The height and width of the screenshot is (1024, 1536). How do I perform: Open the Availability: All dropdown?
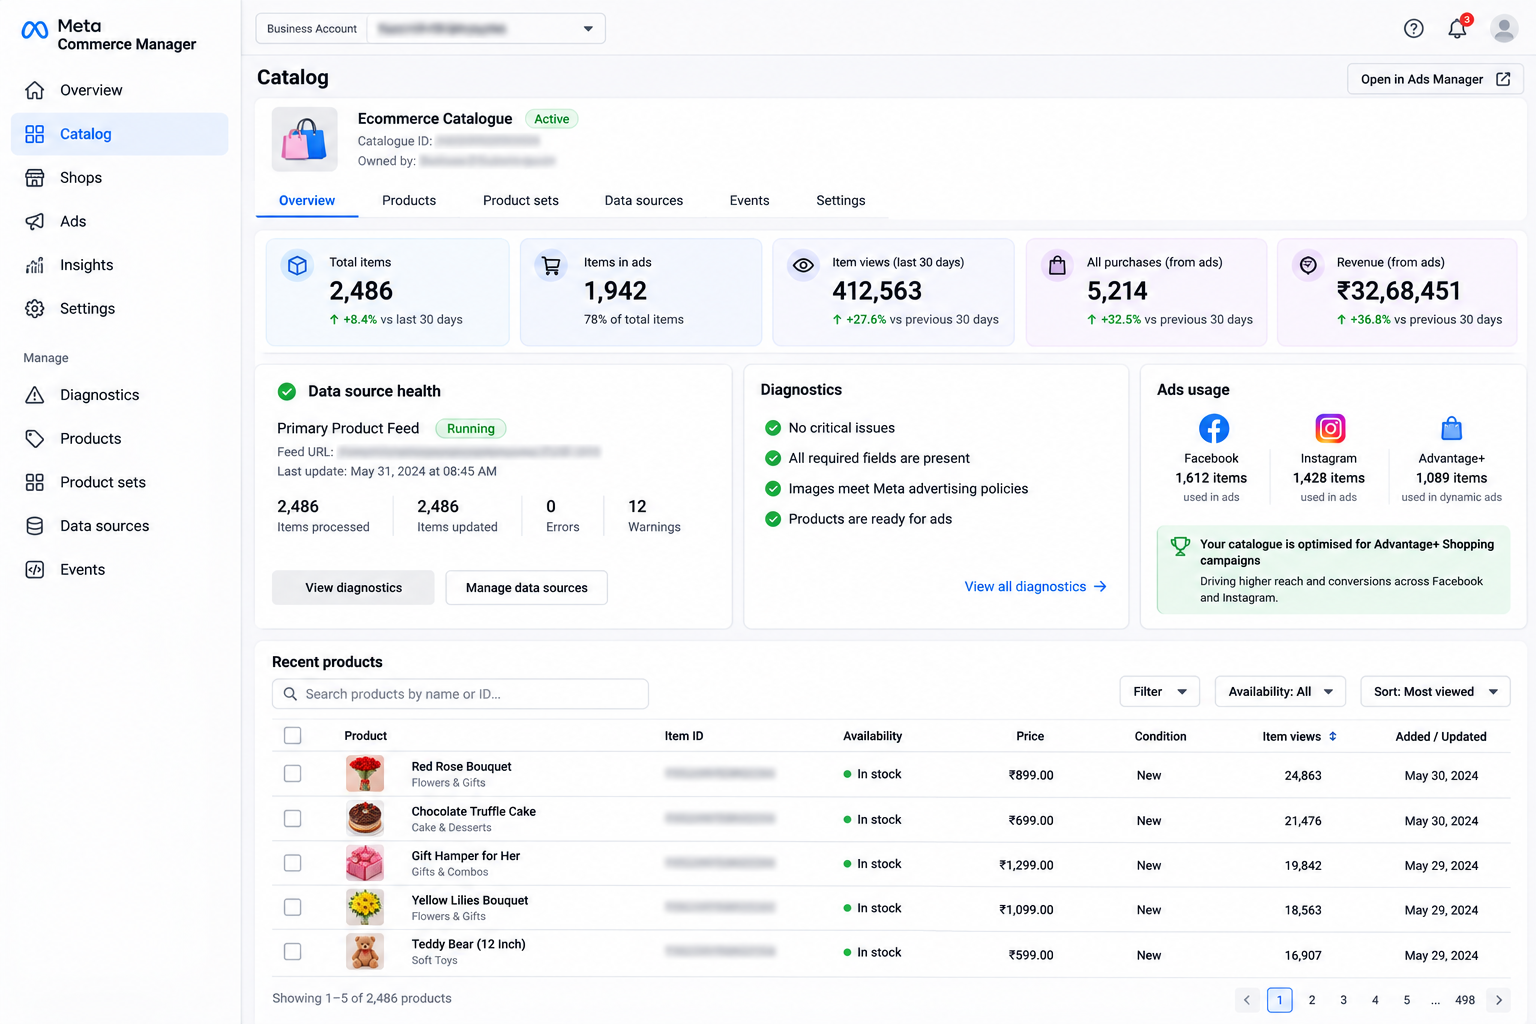1280,692
